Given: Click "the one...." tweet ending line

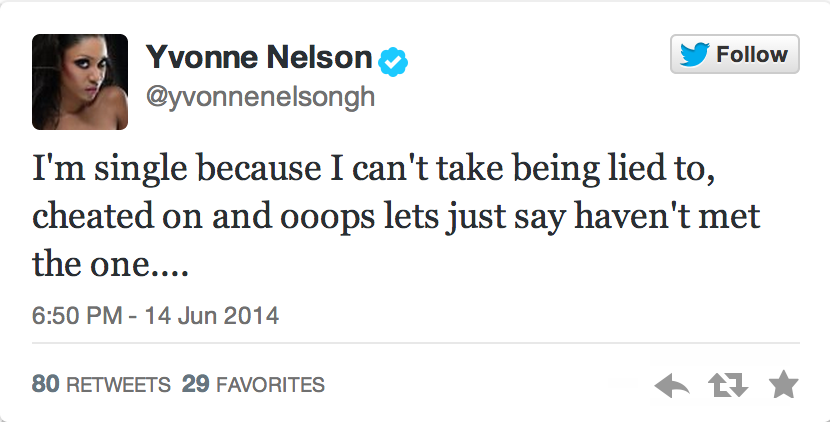Looking at the screenshot, I should point(110,264).
